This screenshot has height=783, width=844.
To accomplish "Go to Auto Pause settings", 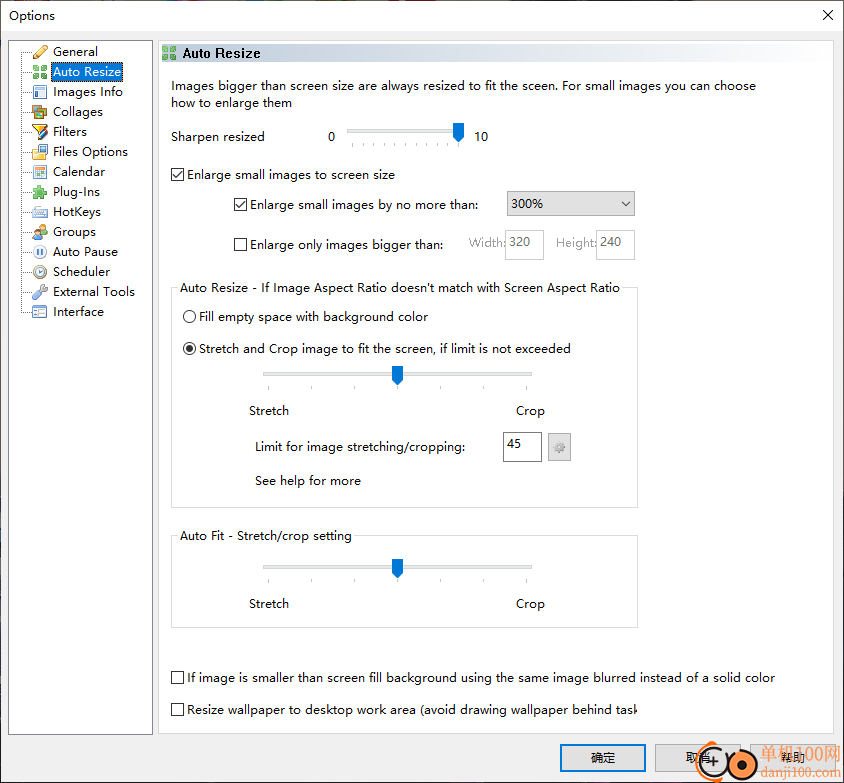I will (86, 252).
